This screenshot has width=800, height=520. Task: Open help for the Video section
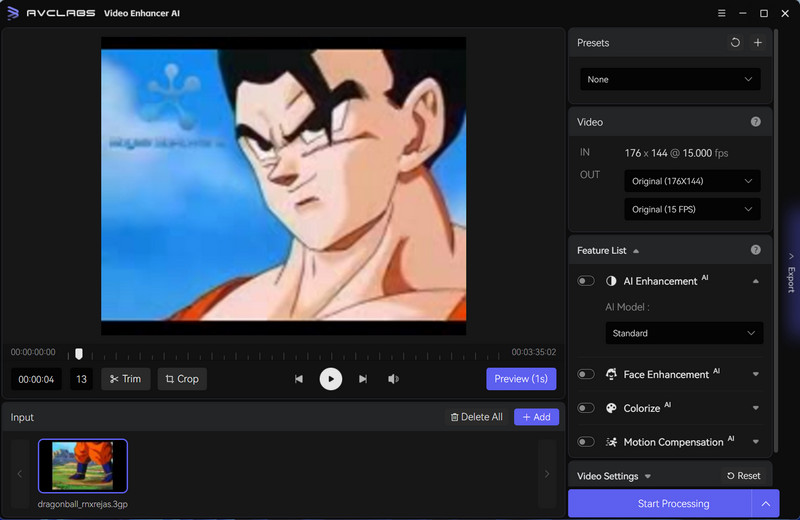pos(756,122)
